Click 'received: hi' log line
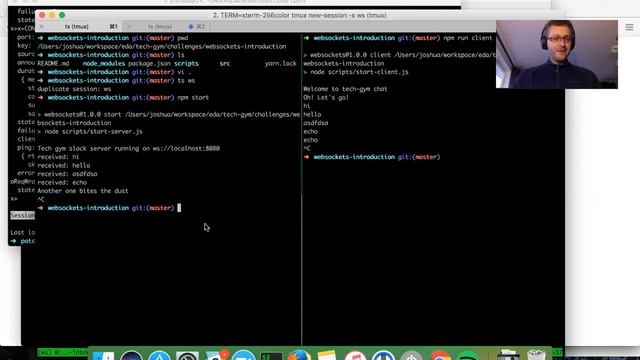The height and width of the screenshot is (360, 640). point(58,157)
